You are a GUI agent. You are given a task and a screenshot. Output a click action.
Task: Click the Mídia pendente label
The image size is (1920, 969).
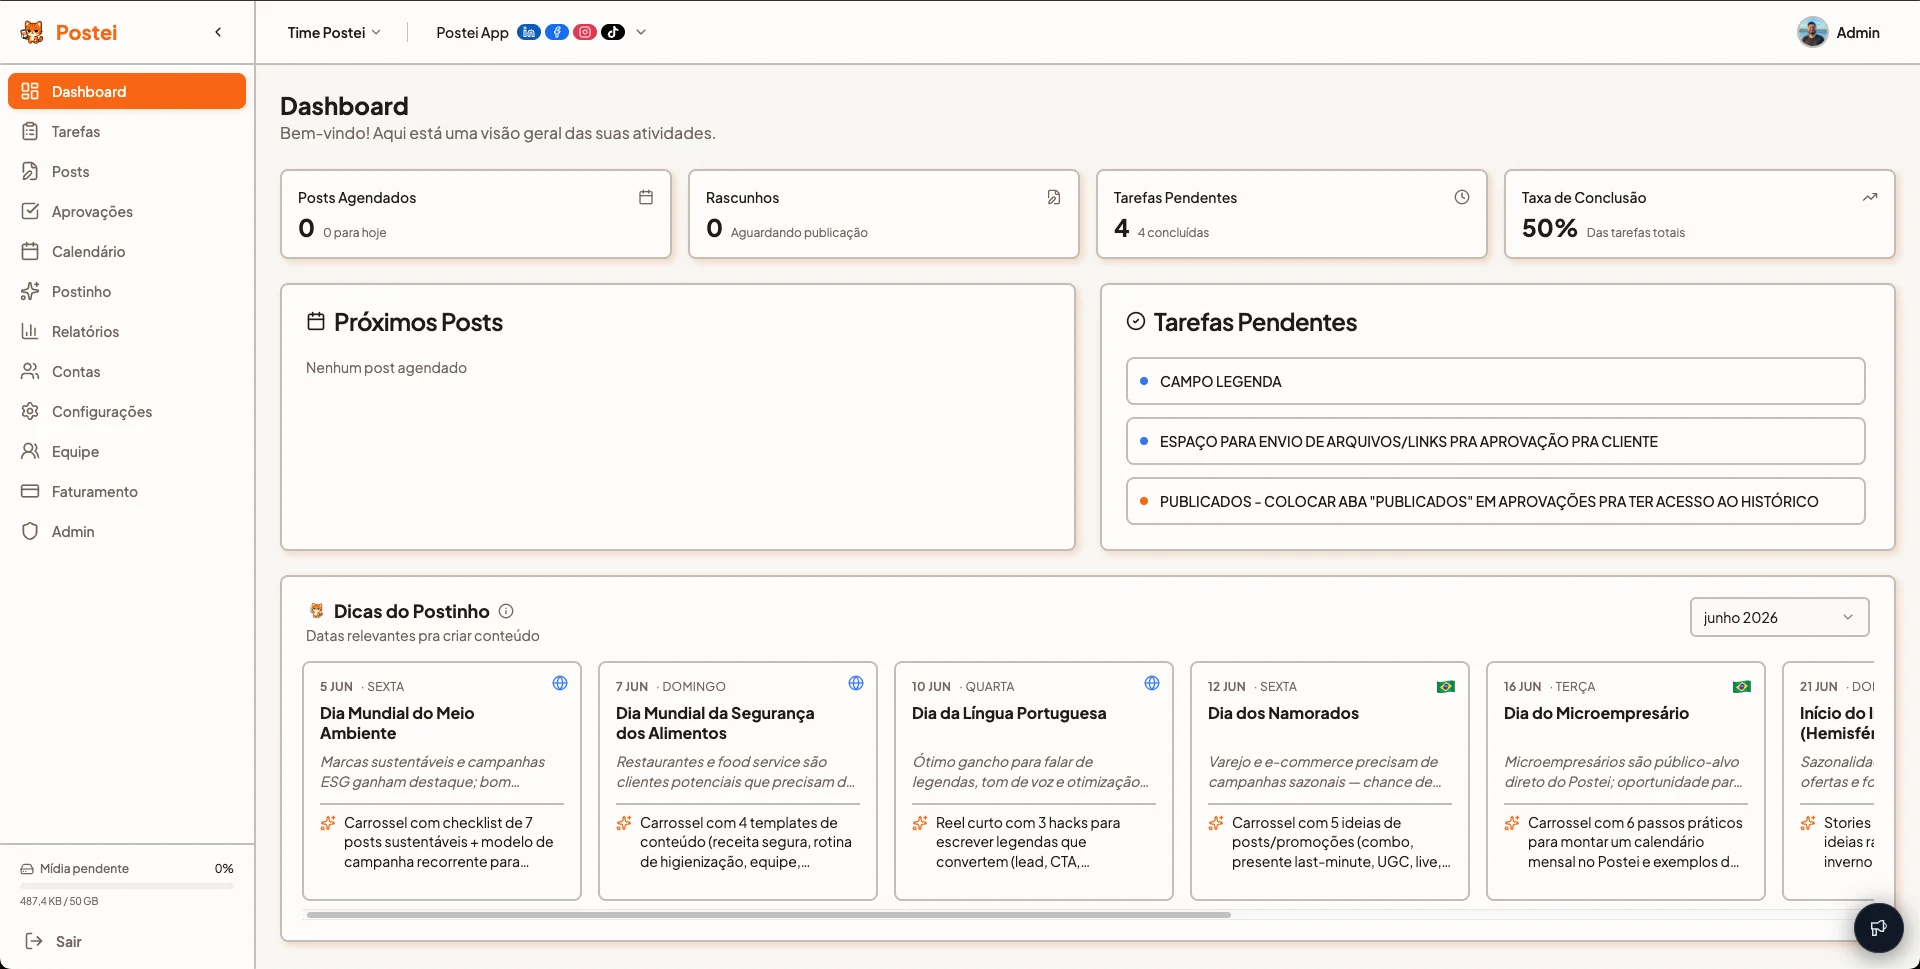click(84, 868)
